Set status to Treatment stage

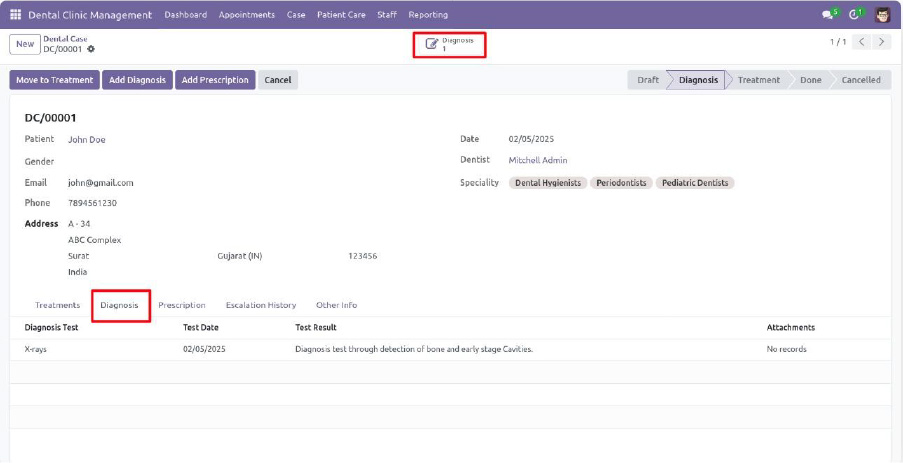[758, 80]
